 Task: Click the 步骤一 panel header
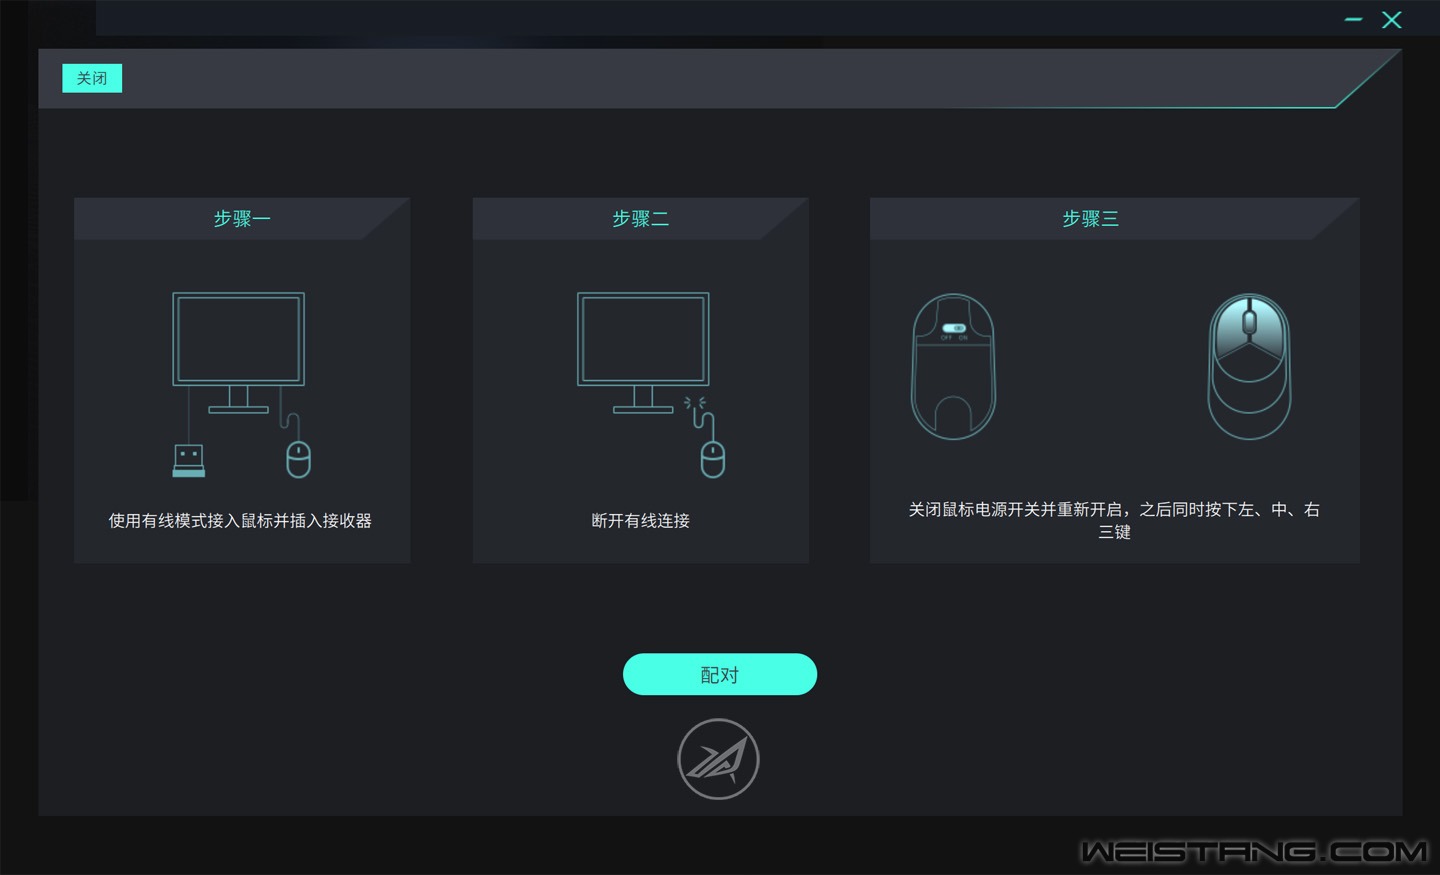[x=241, y=219]
